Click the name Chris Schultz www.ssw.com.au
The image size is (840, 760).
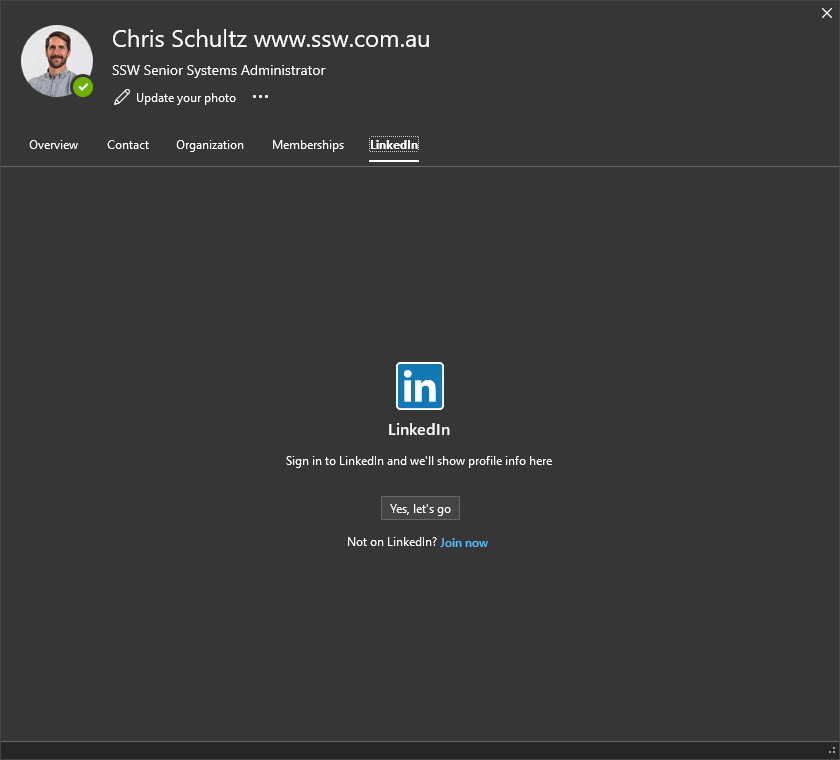pos(271,39)
